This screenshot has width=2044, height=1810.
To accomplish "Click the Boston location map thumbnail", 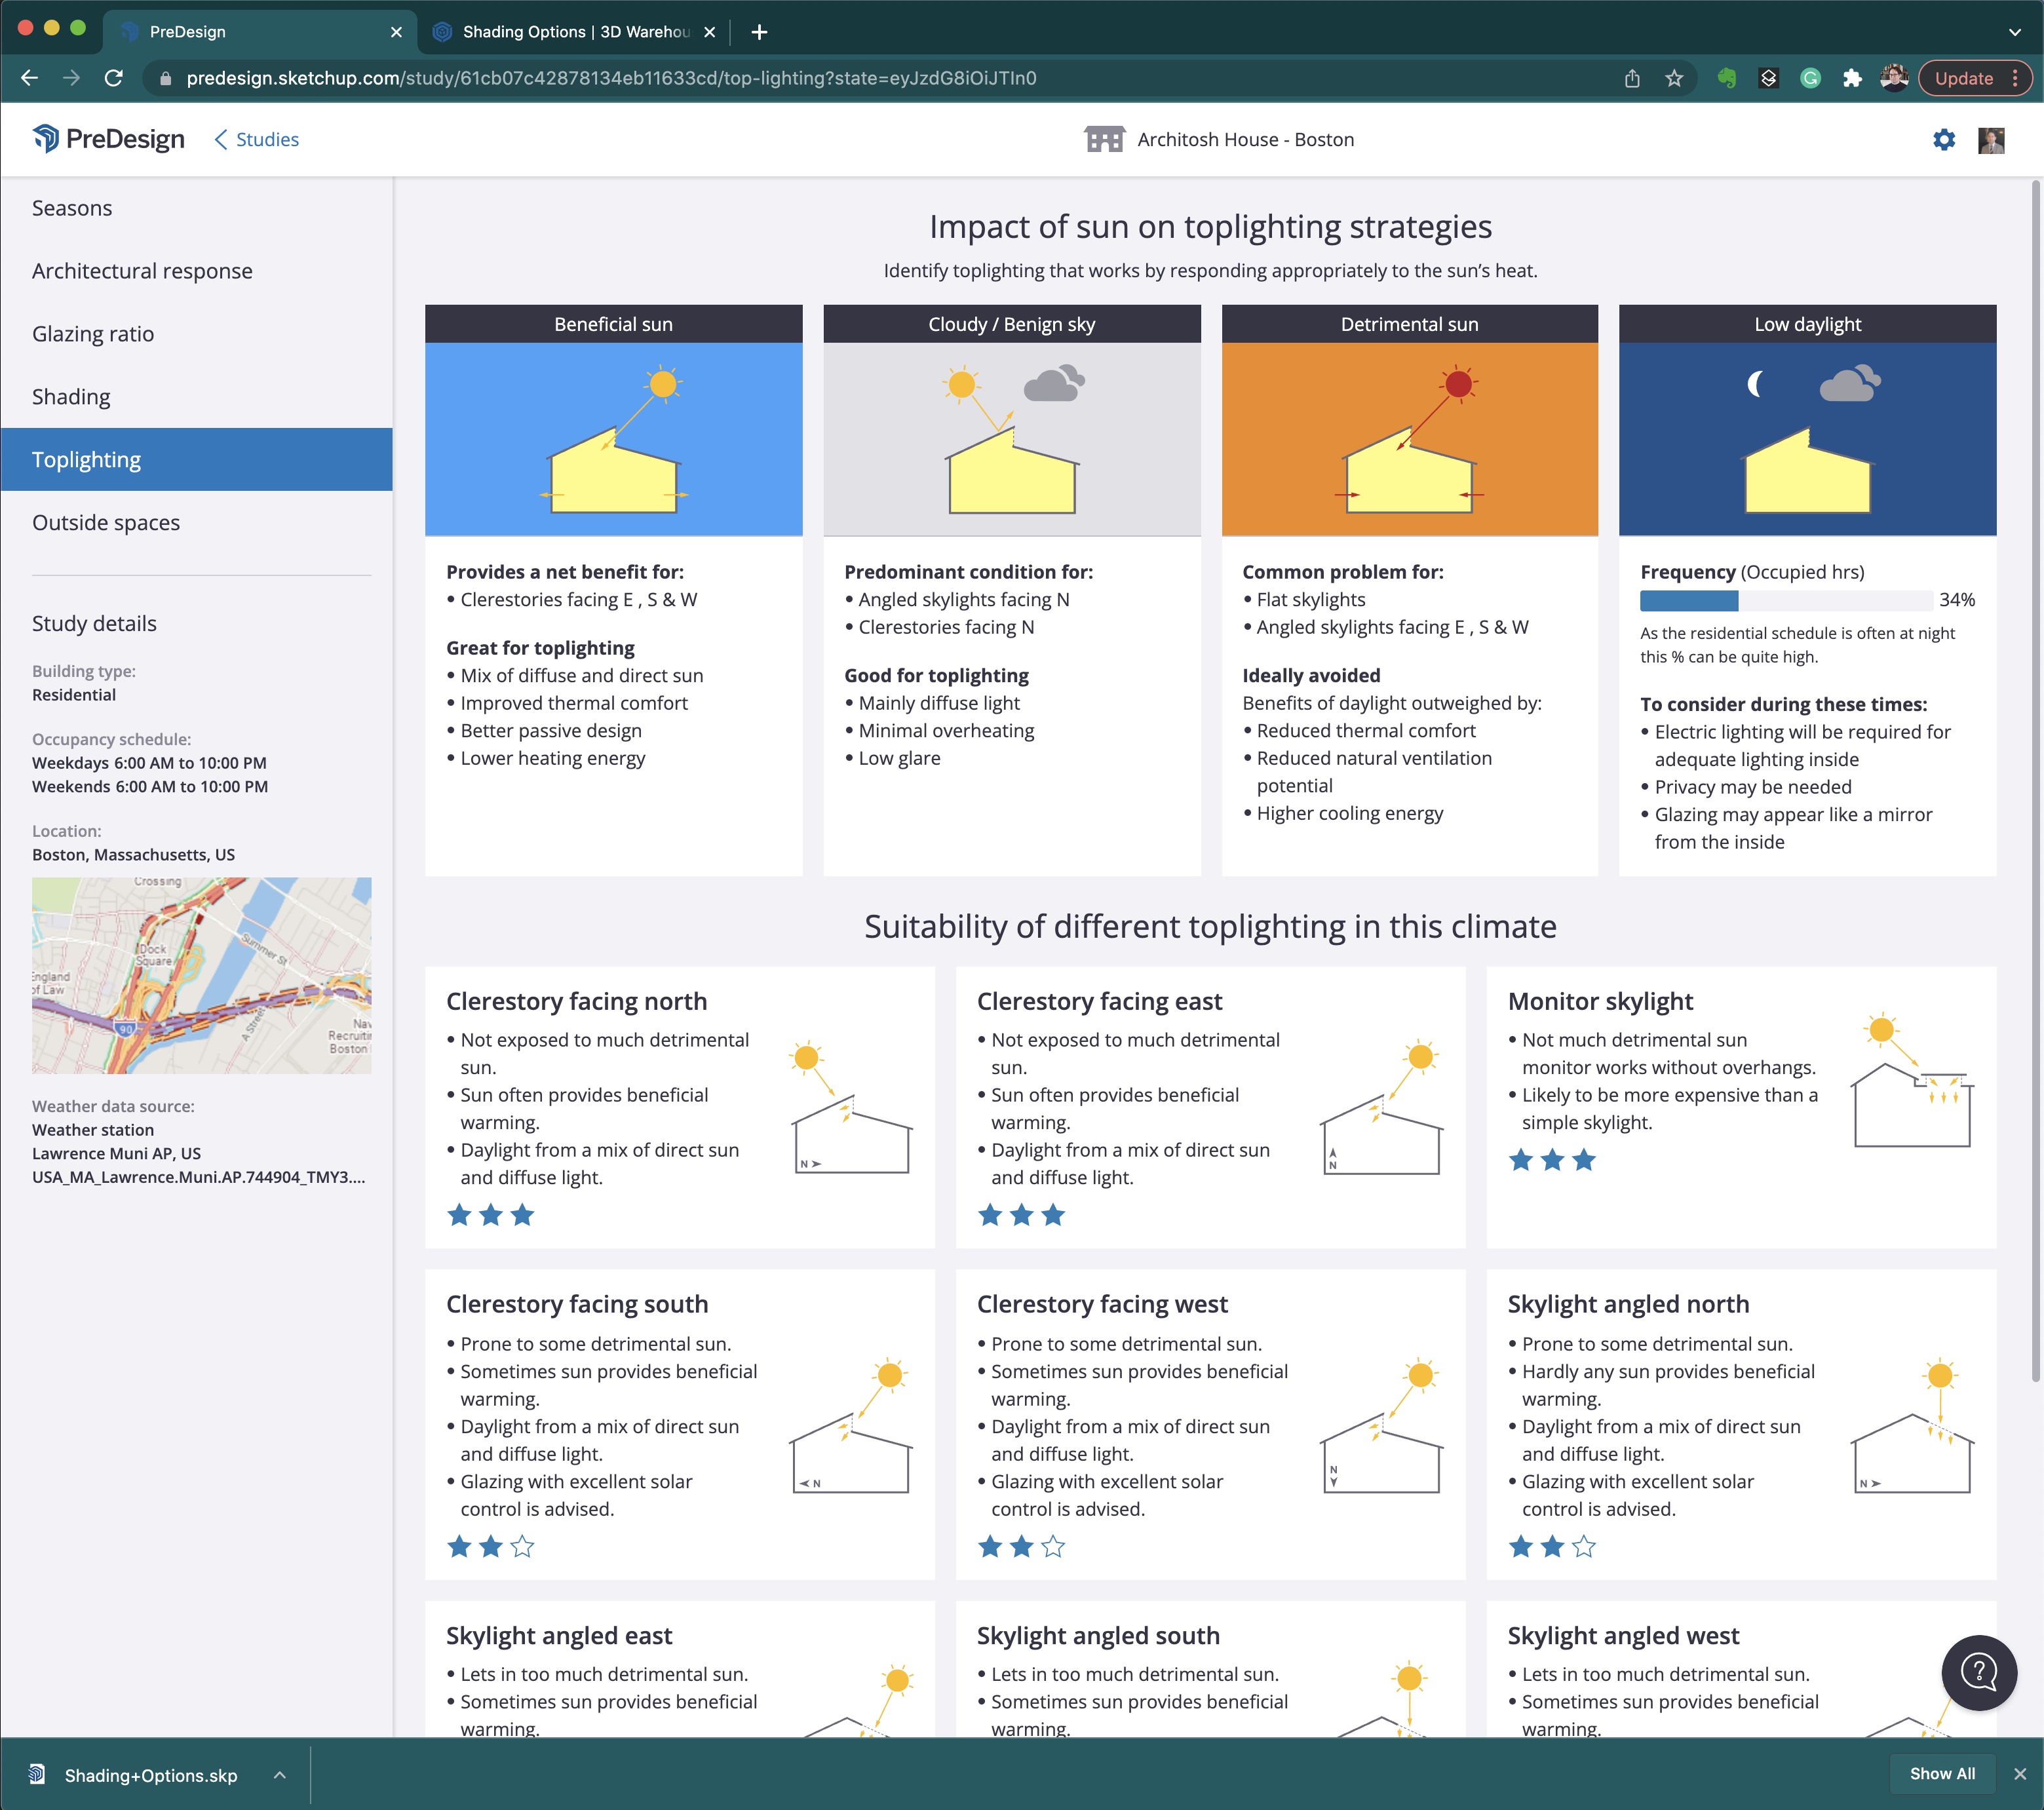I will coord(201,975).
